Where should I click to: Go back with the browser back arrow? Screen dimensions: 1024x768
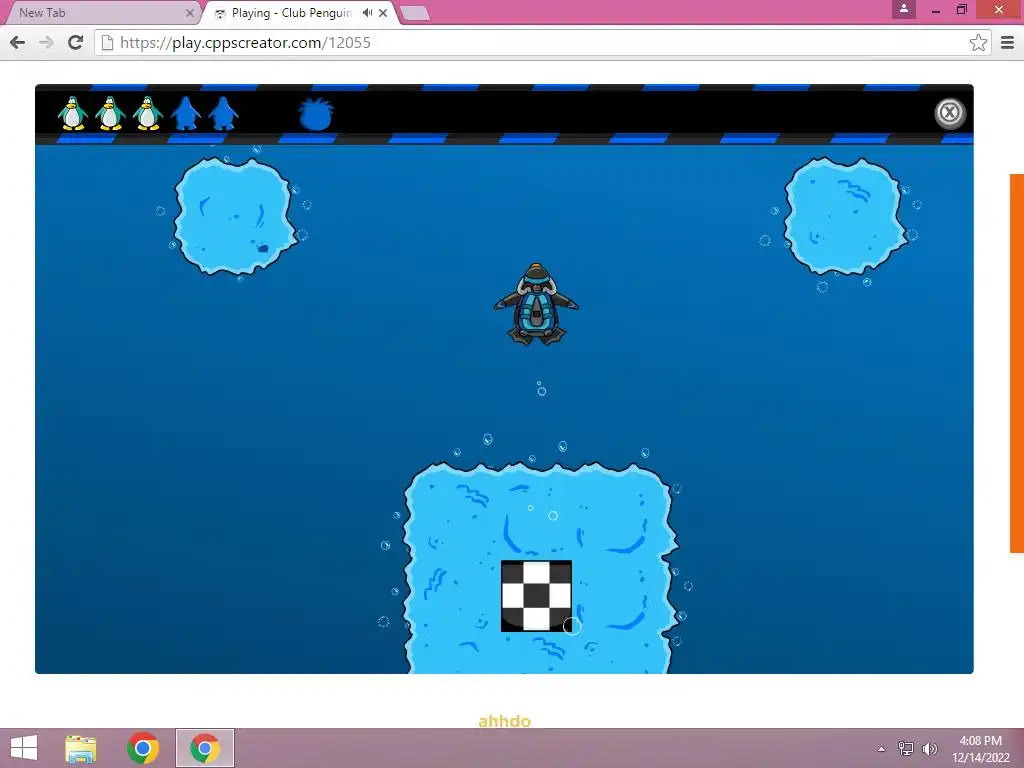(18, 42)
